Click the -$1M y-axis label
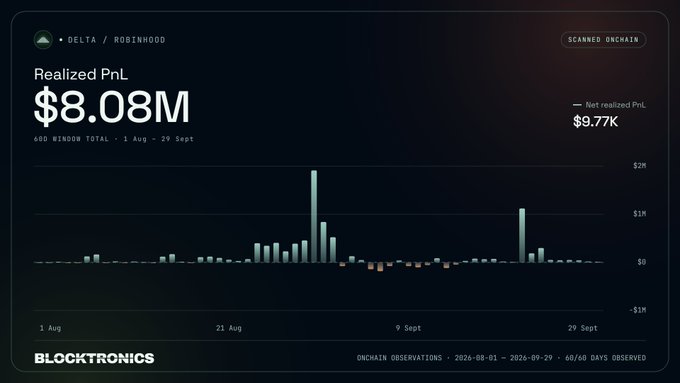Image resolution: width=680 pixels, height=383 pixels. [638, 310]
